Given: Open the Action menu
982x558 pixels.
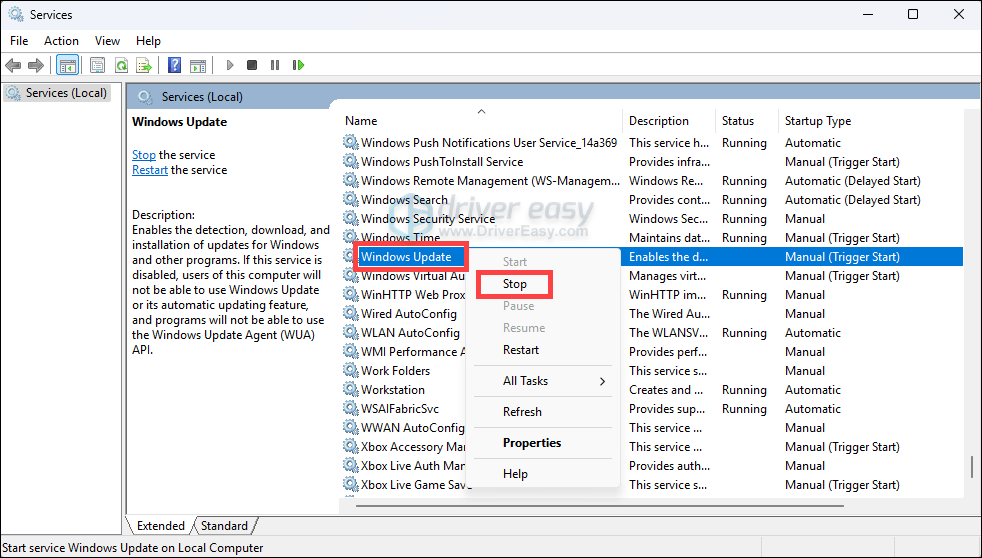Looking at the screenshot, I should coord(61,41).
